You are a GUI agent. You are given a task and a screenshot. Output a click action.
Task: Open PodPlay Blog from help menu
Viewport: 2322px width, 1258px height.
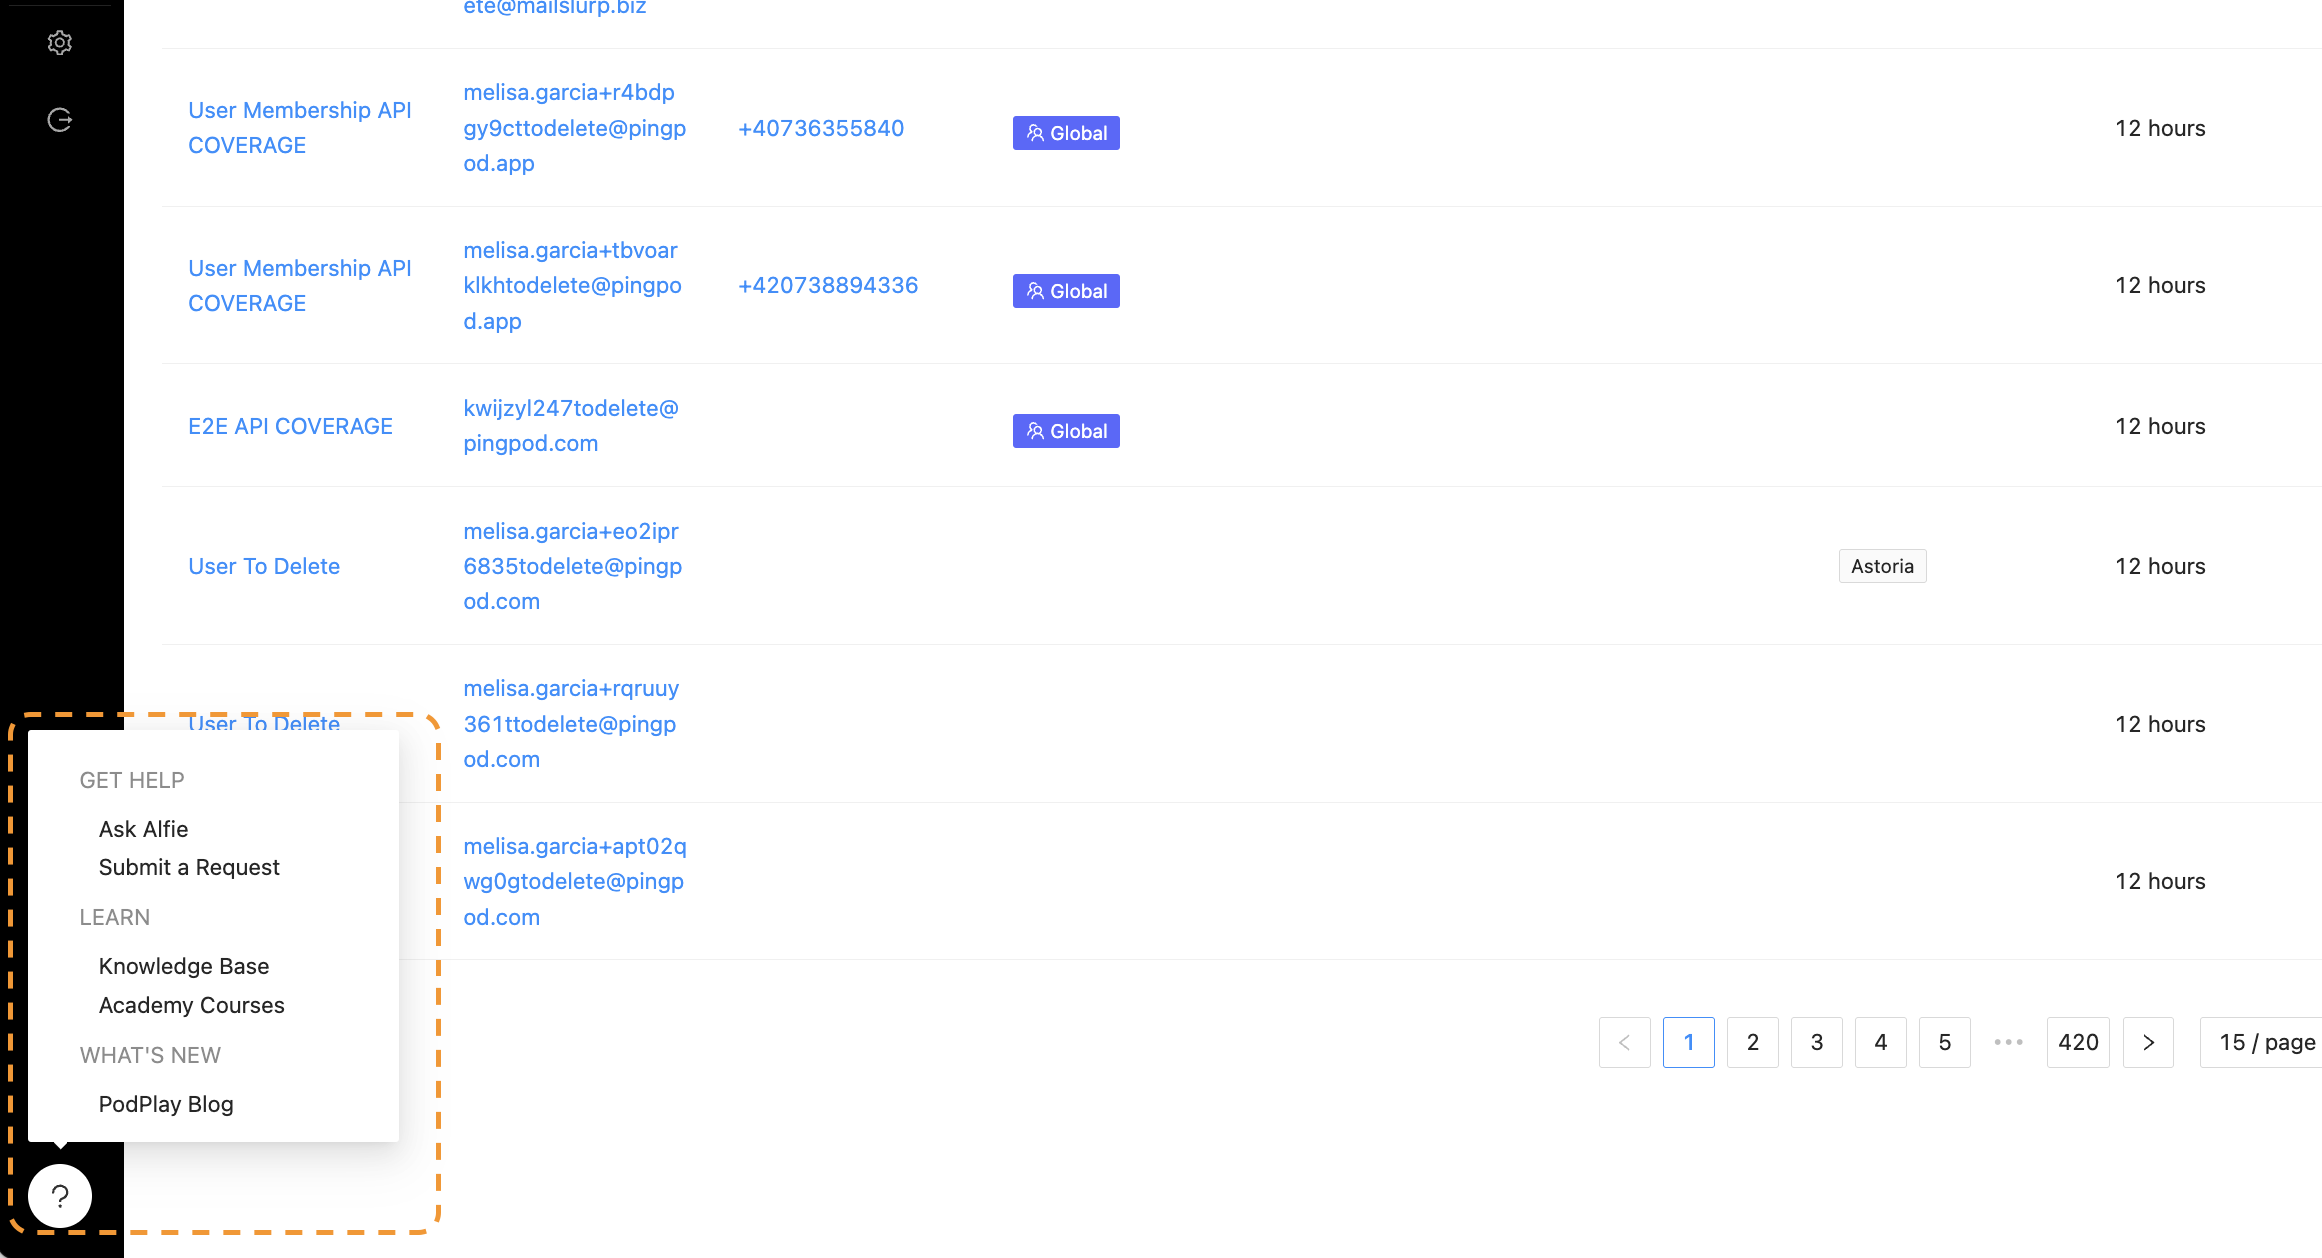tap(166, 1104)
